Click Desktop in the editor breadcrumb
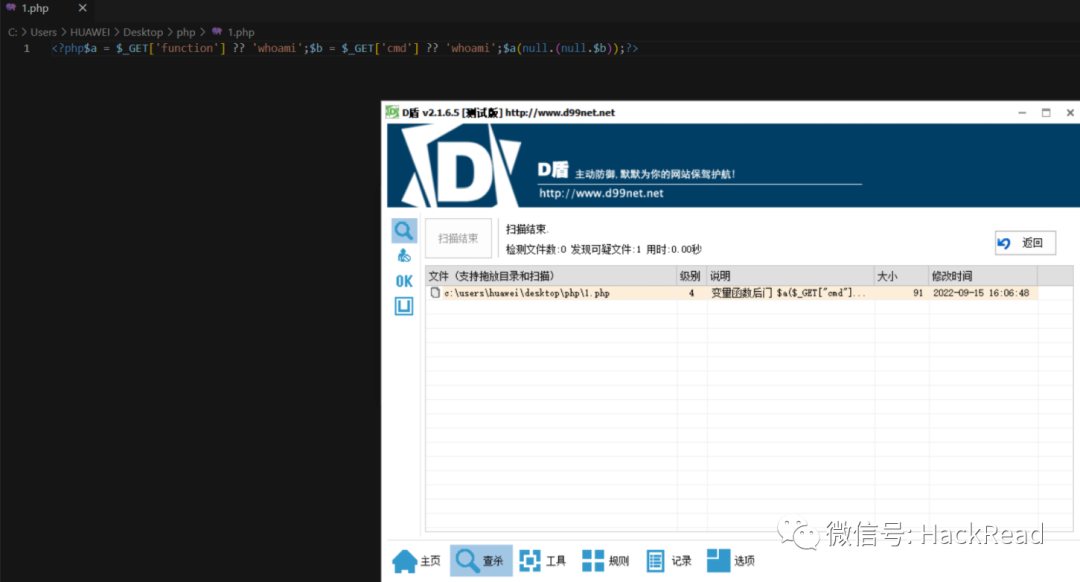1080x582 pixels. click(x=143, y=32)
